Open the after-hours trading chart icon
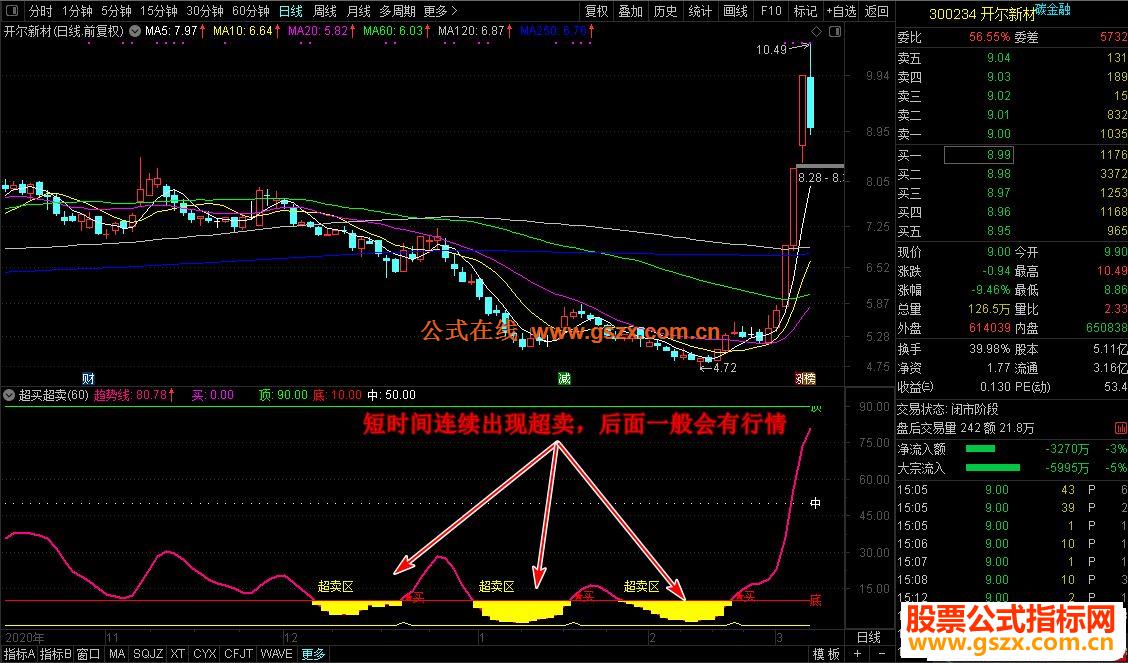1128x663 pixels. pos(1121,428)
